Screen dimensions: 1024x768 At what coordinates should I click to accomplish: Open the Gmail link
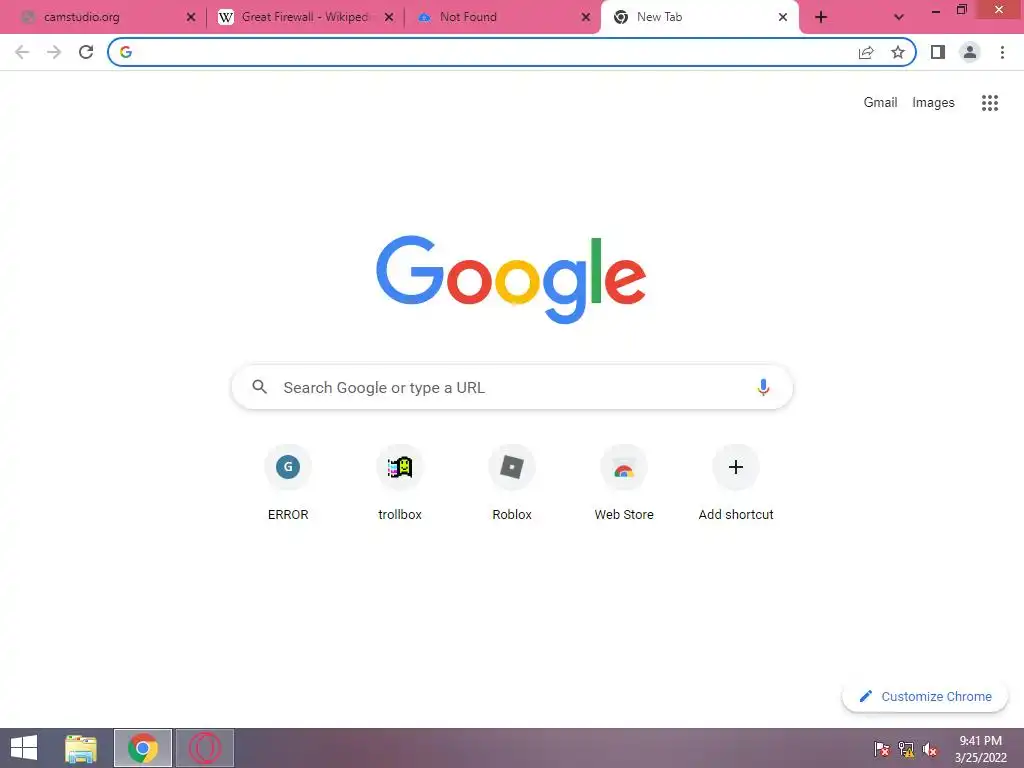pos(880,103)
